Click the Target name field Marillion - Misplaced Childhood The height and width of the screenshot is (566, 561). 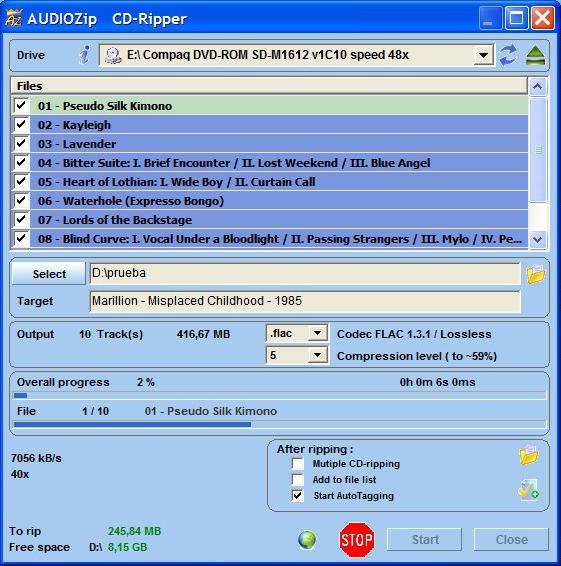point(305,301)
